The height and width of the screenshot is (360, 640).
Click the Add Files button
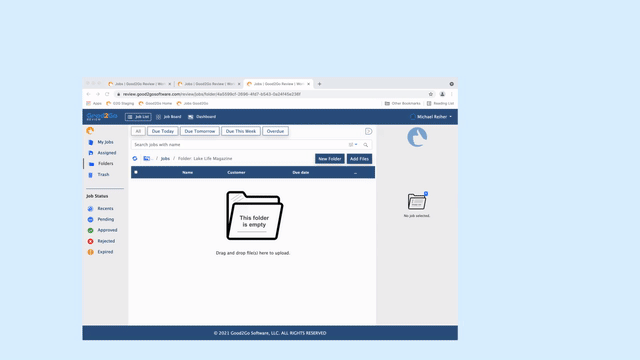tap(359, 159)
